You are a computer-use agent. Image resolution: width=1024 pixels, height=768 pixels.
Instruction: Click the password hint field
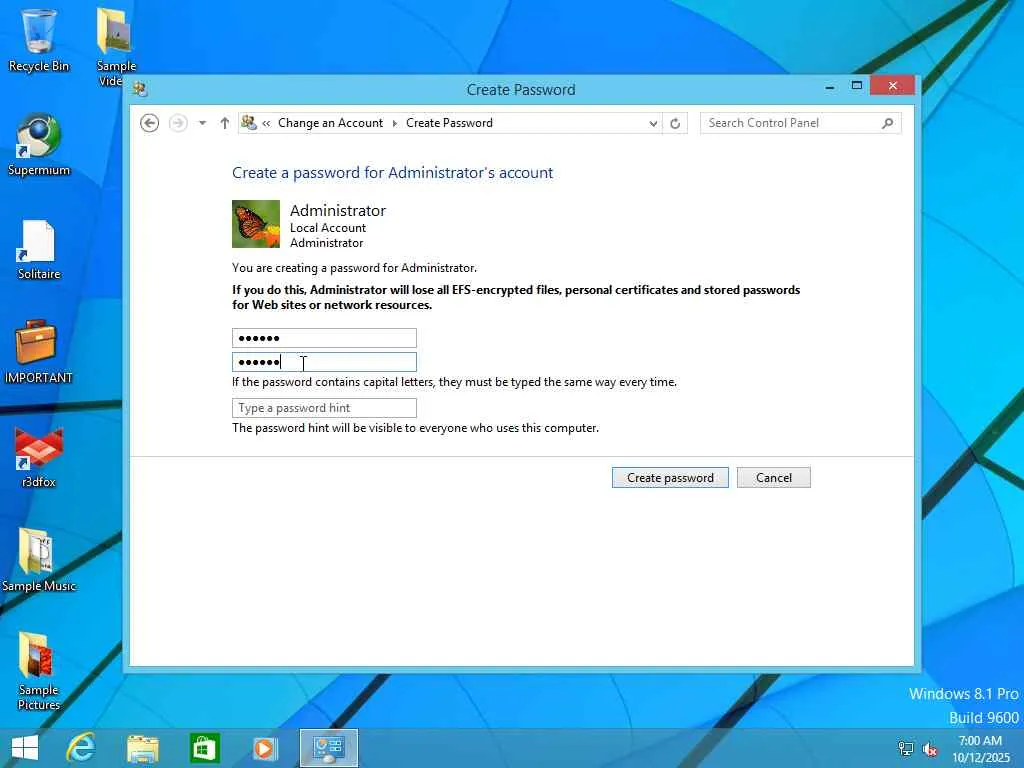tap(324, 408)
